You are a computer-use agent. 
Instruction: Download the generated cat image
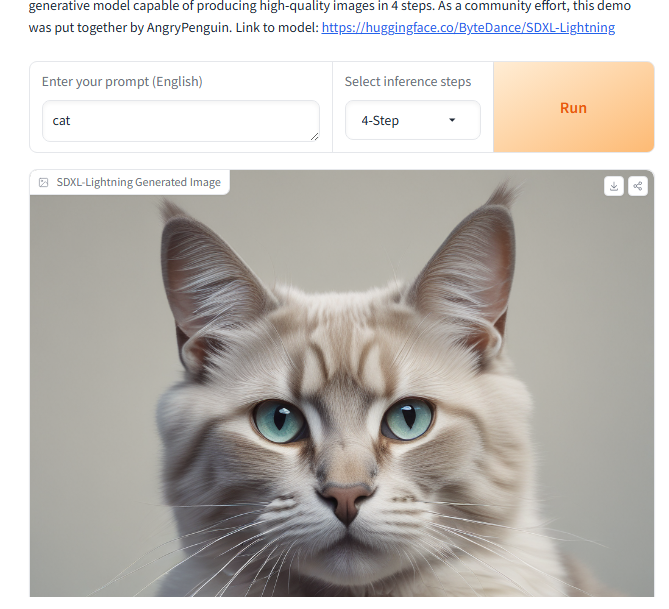coord(614,186)
